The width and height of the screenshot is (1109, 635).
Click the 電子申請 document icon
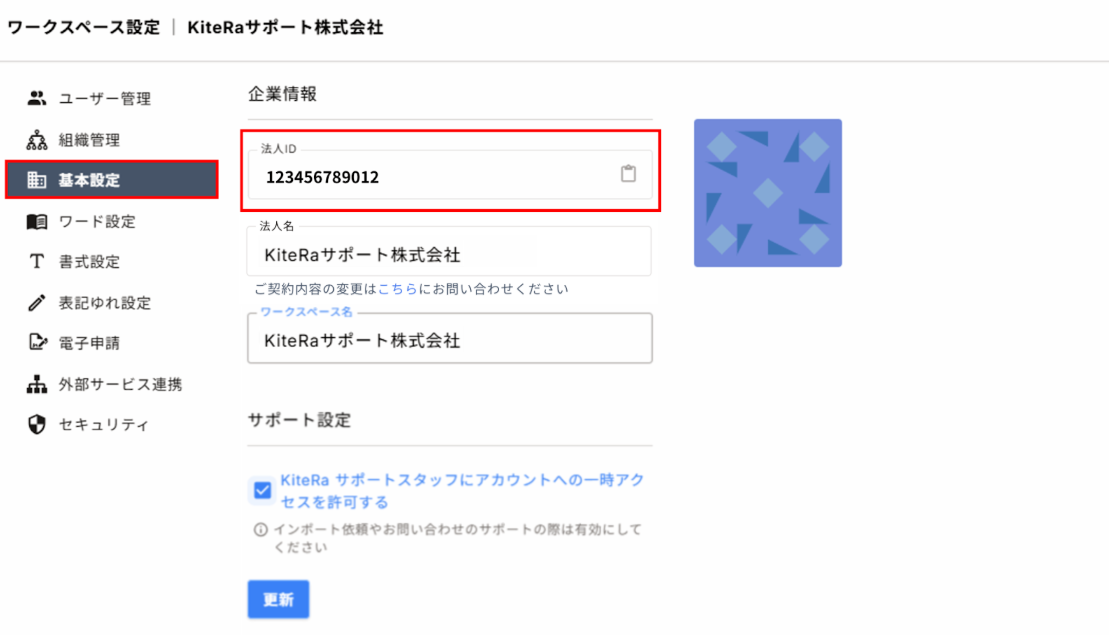[x=37, y=343]
